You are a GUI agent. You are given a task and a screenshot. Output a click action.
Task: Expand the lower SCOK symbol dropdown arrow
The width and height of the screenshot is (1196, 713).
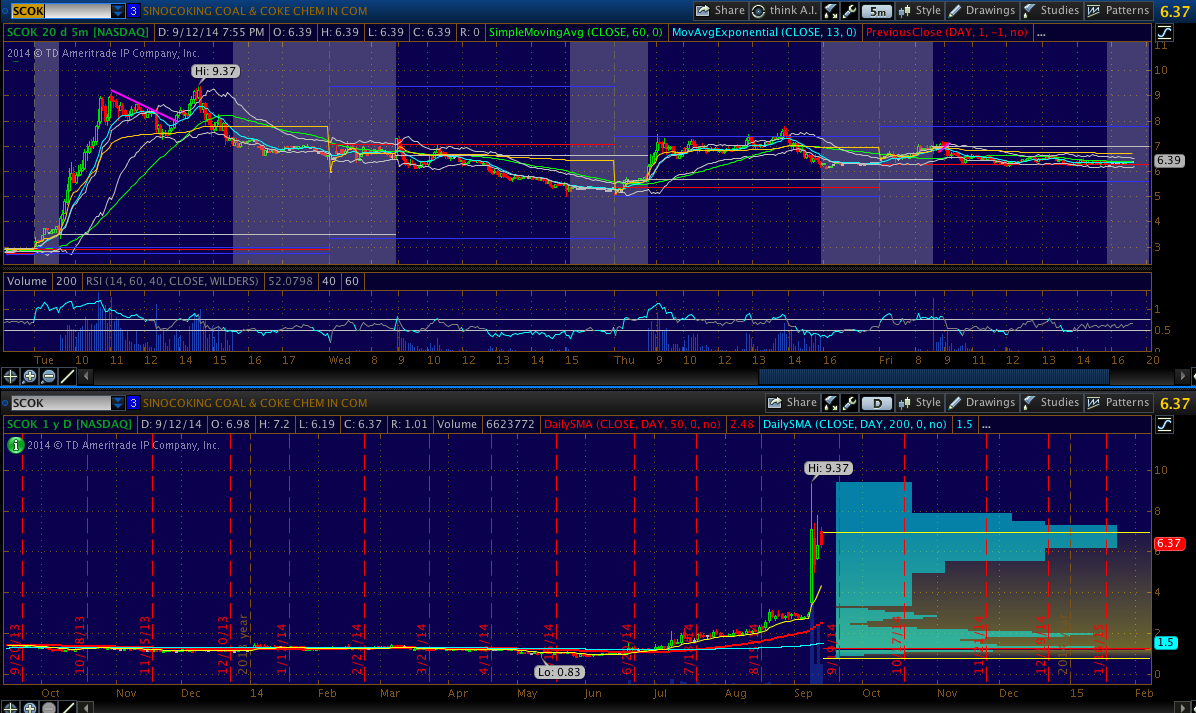(118, 403)
